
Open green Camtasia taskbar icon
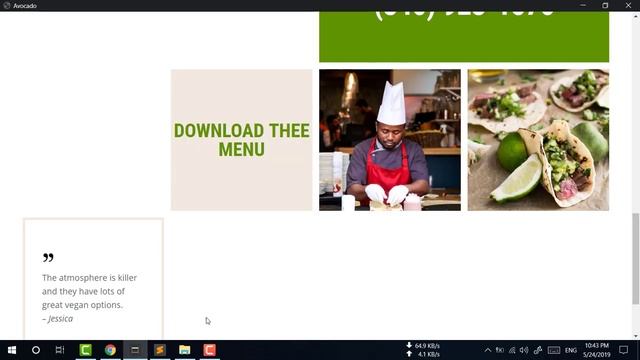coord(85,350)
